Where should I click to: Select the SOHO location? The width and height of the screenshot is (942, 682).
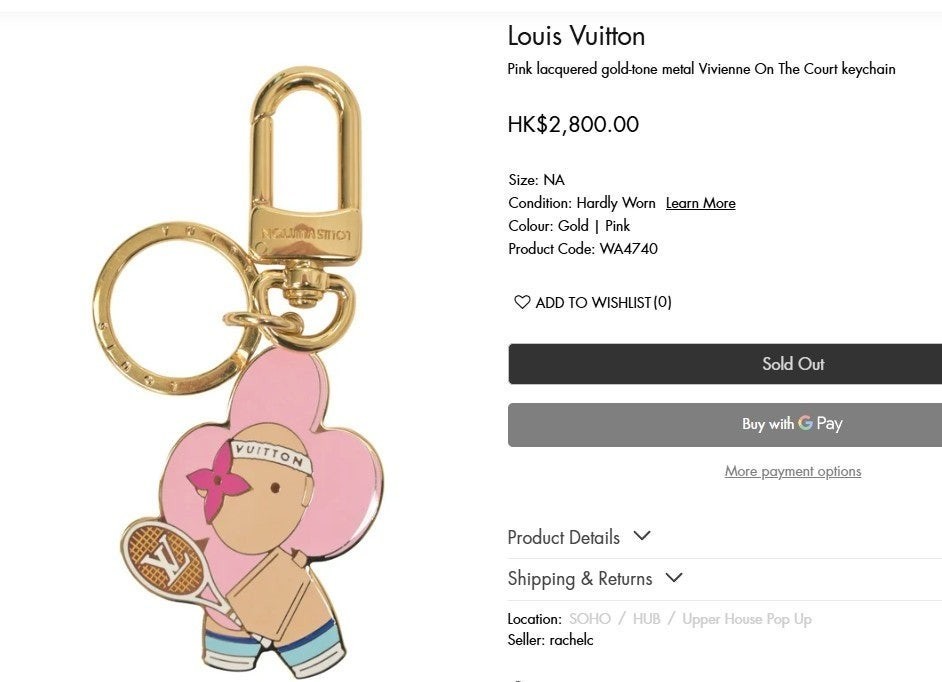(590, 619)
